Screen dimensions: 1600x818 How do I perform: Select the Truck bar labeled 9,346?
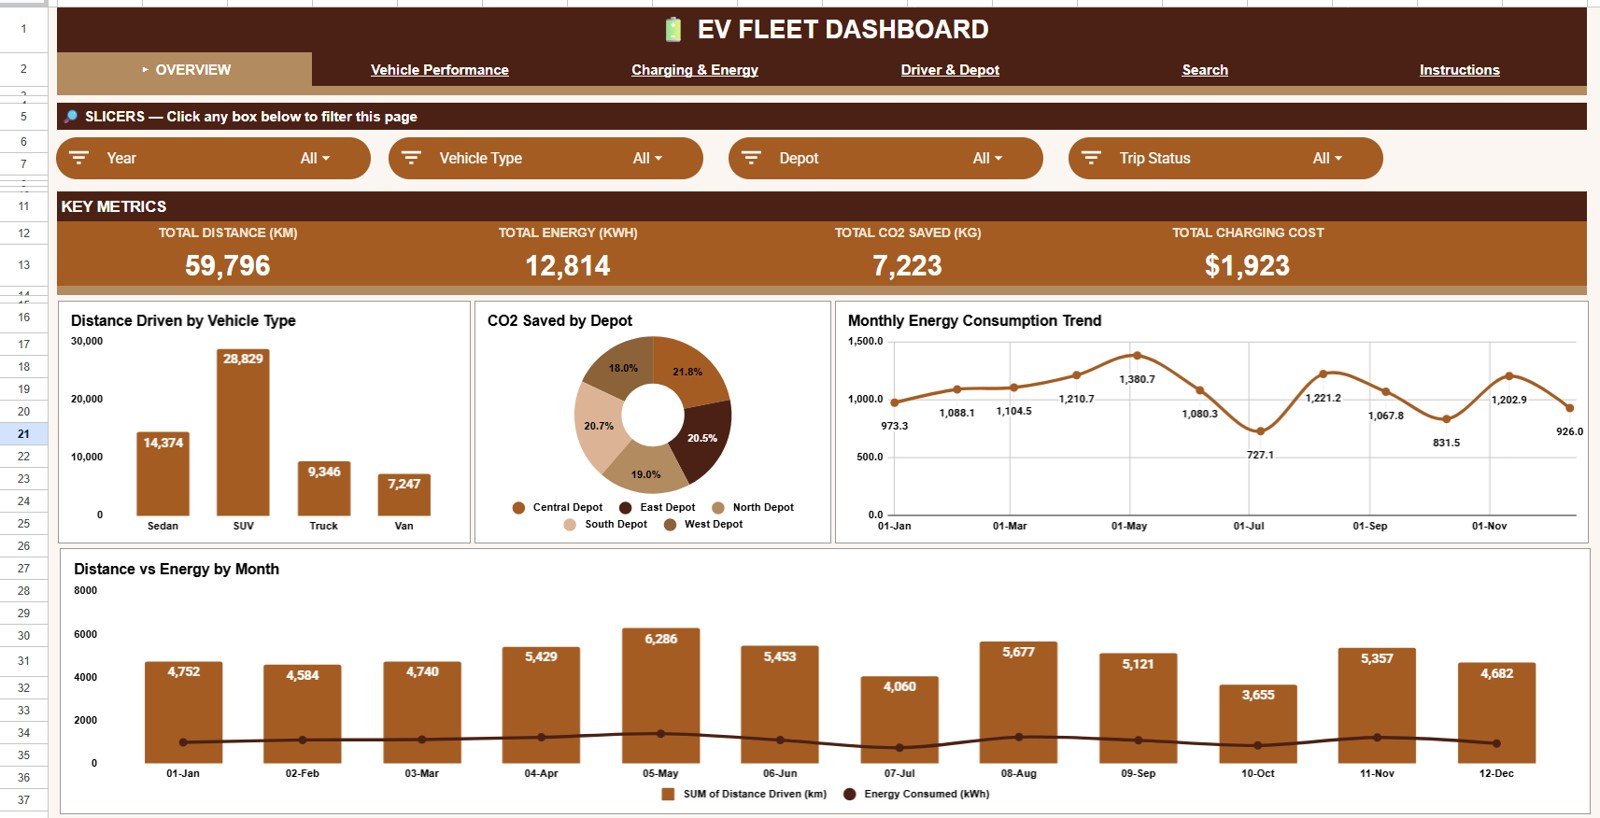[x=324, y=488]
